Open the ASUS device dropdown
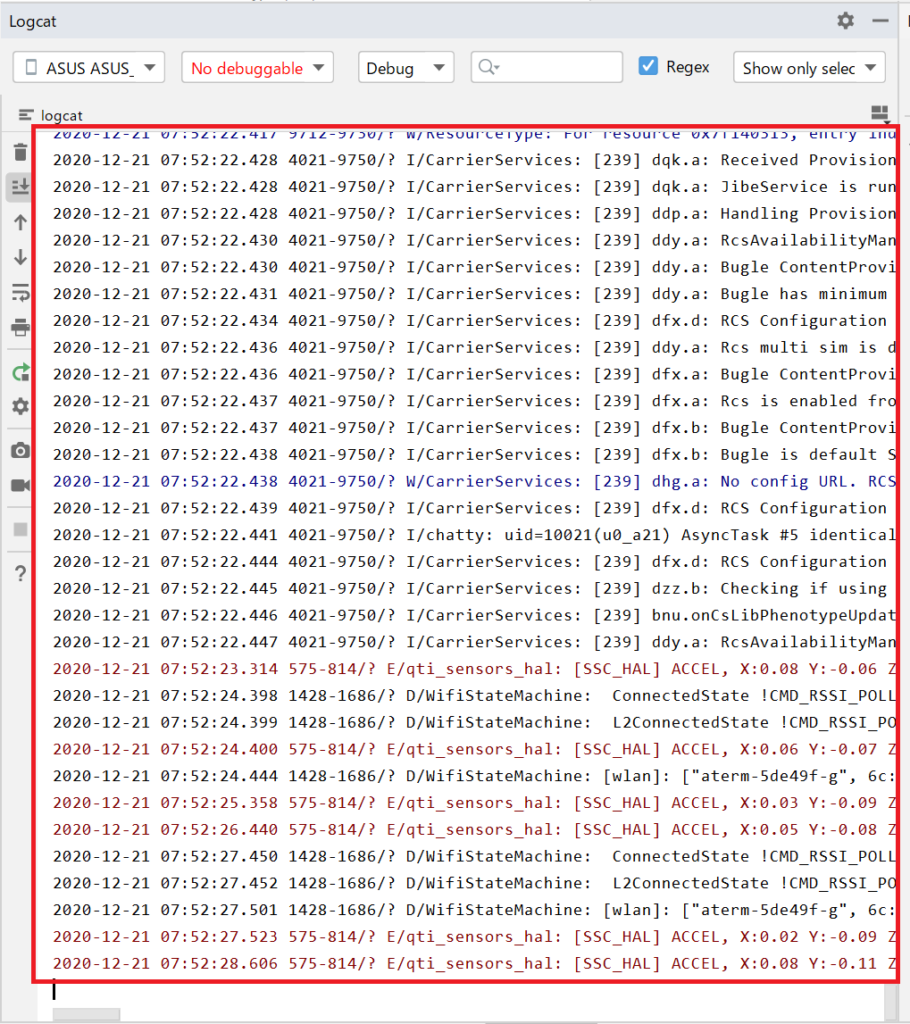The image size is (910, 1024). tap(89, 67)
